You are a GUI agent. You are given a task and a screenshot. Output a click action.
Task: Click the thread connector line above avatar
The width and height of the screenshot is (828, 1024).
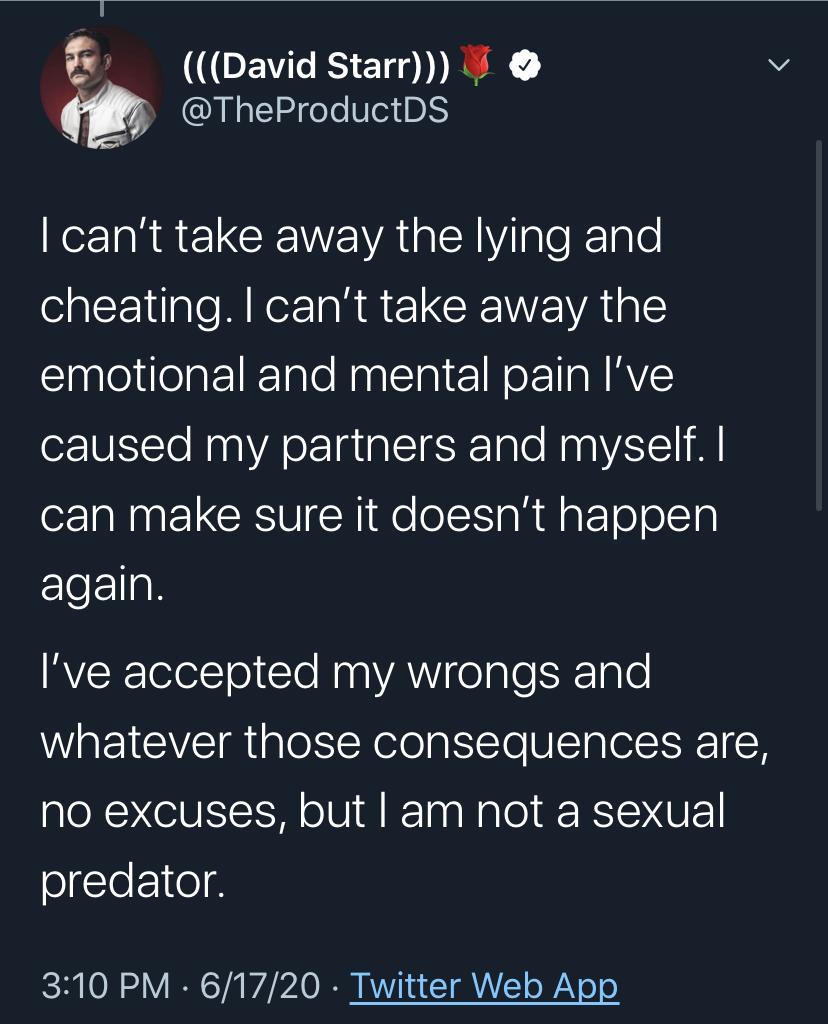coord(102,10)
